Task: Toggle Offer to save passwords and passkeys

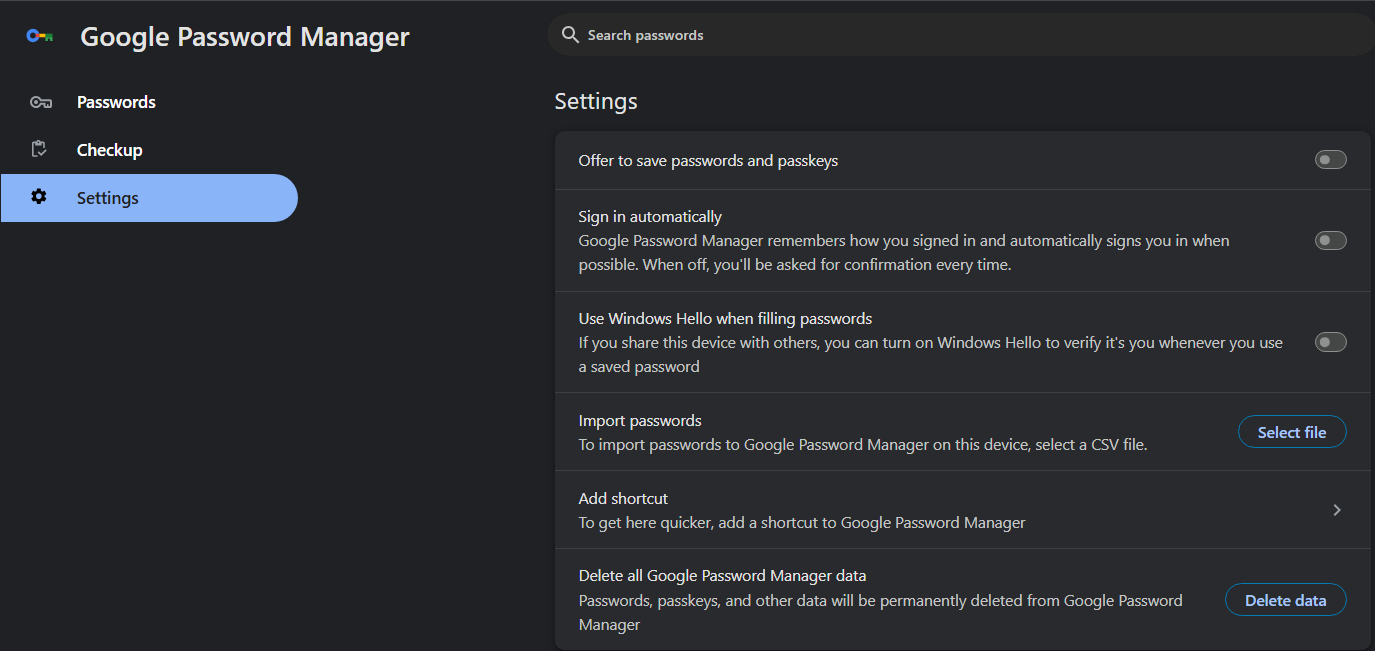Action: point(1330,160)
